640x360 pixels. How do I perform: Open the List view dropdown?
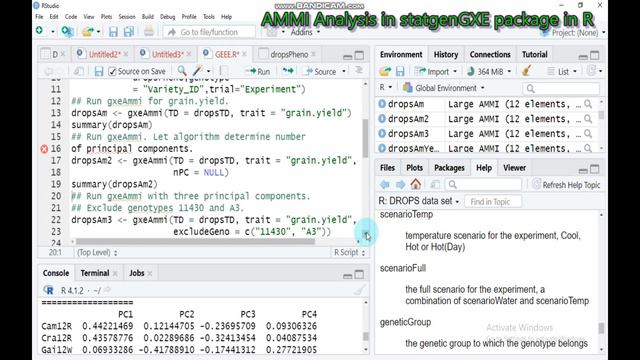[562, 72]
